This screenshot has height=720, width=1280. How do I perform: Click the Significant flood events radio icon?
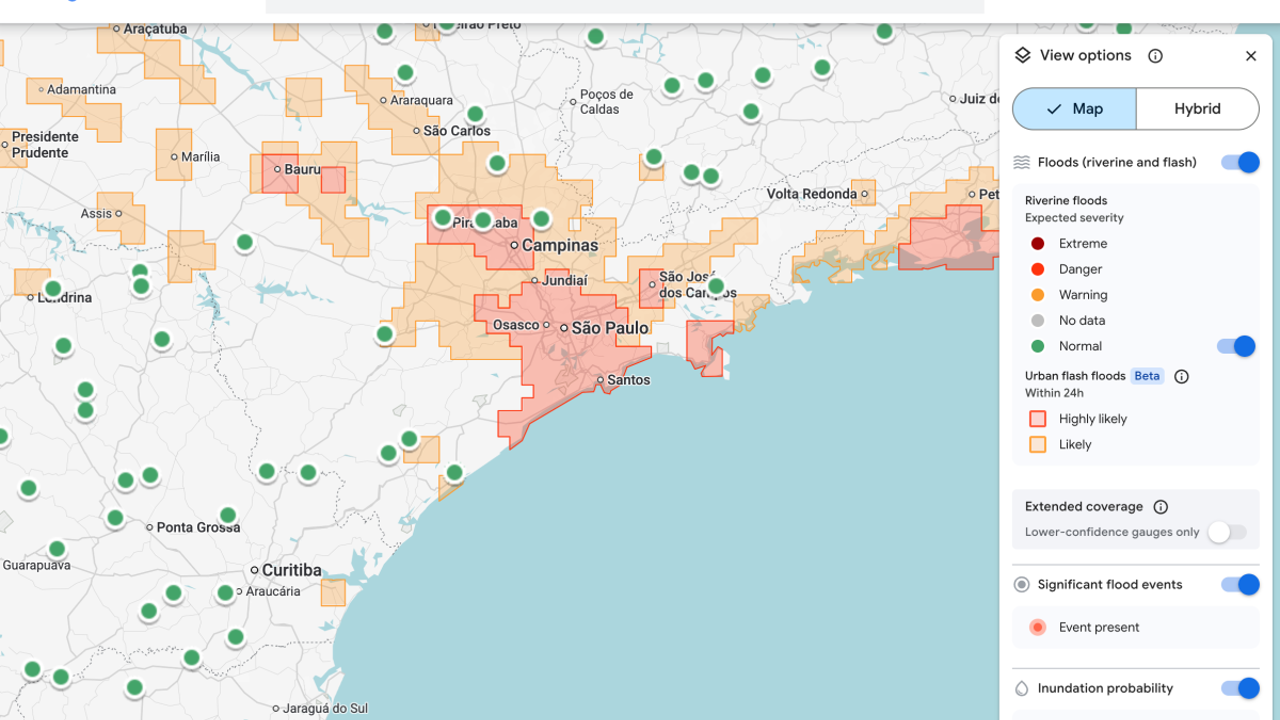(x=1021, y=585)
